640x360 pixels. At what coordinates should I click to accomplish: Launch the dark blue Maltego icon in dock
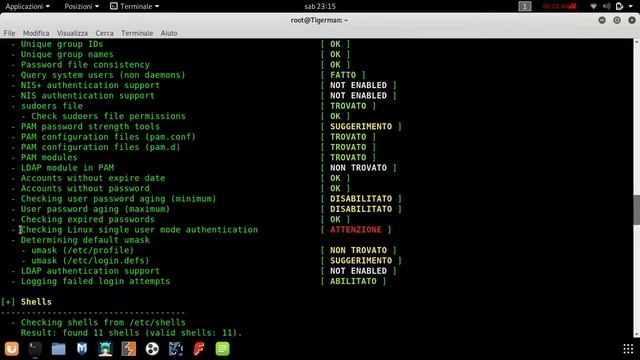point(176,349)
